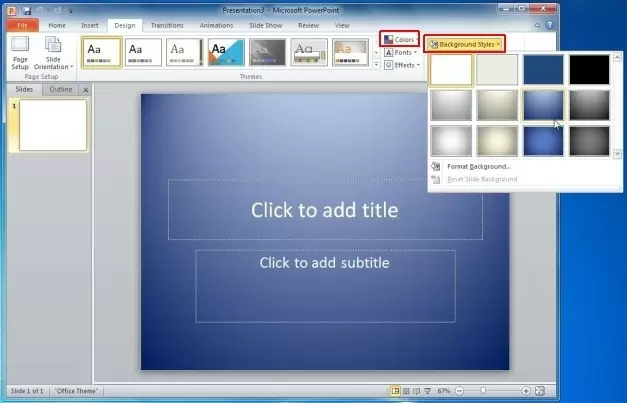Collapse the Background Styles dropdown
627x403 pixels.
pos(464,44)
